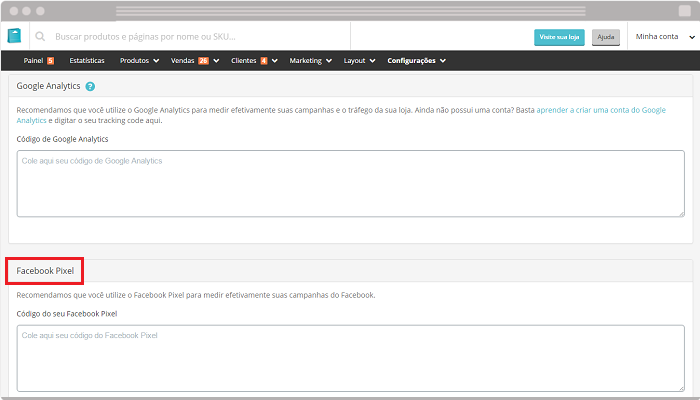This screenshot has width=700, height=400.
Task: Click the Código do seu Facebook Pixel label
Action: pyautogui.click(x=67, y=314)
